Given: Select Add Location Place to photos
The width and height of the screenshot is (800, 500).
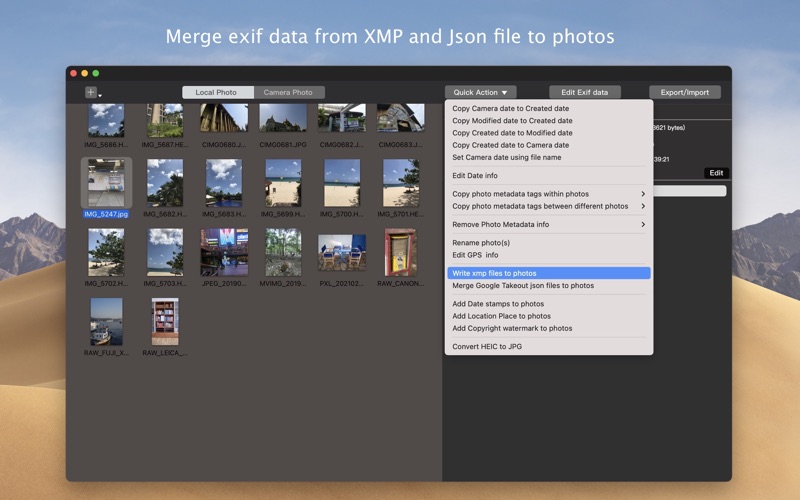Looking at the screenshot, I should (548, 316).
